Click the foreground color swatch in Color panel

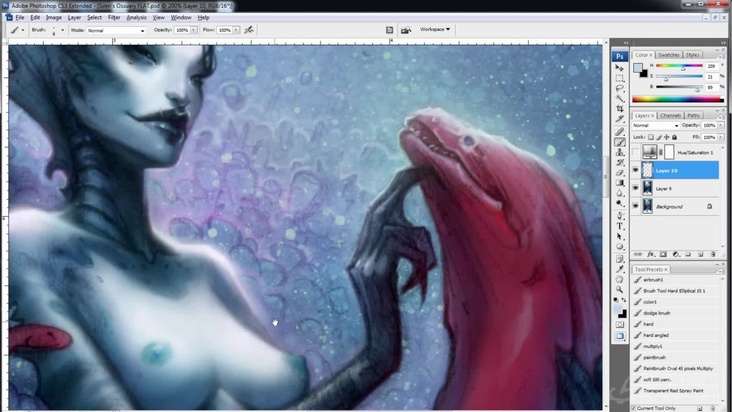[x=637, y=68]
